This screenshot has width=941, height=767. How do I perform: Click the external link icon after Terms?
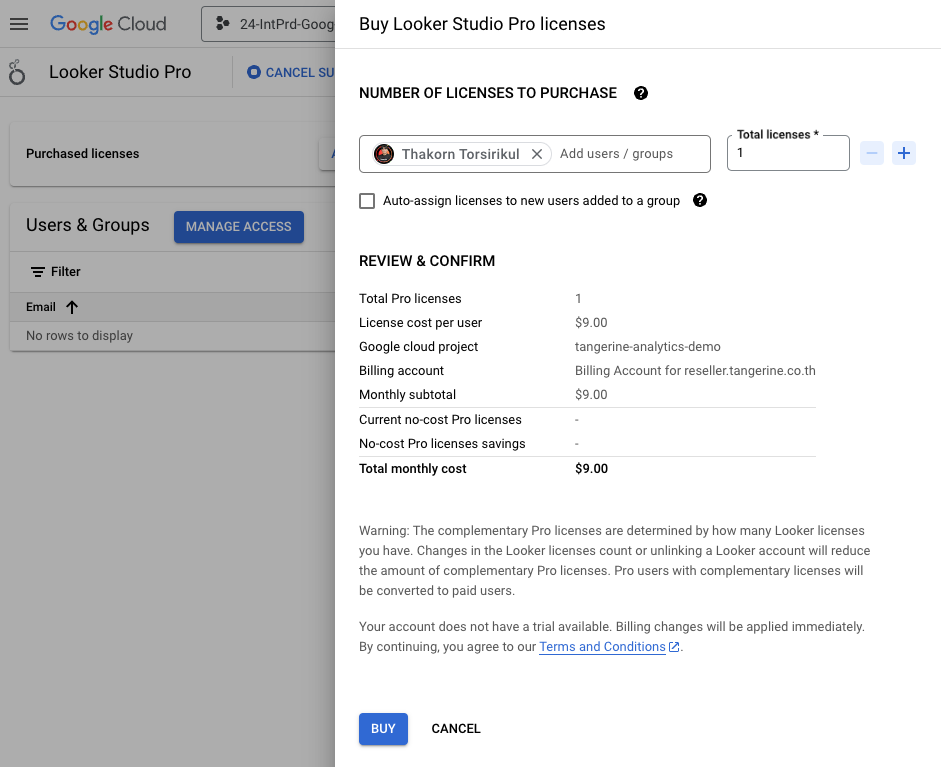click(674, 647)
